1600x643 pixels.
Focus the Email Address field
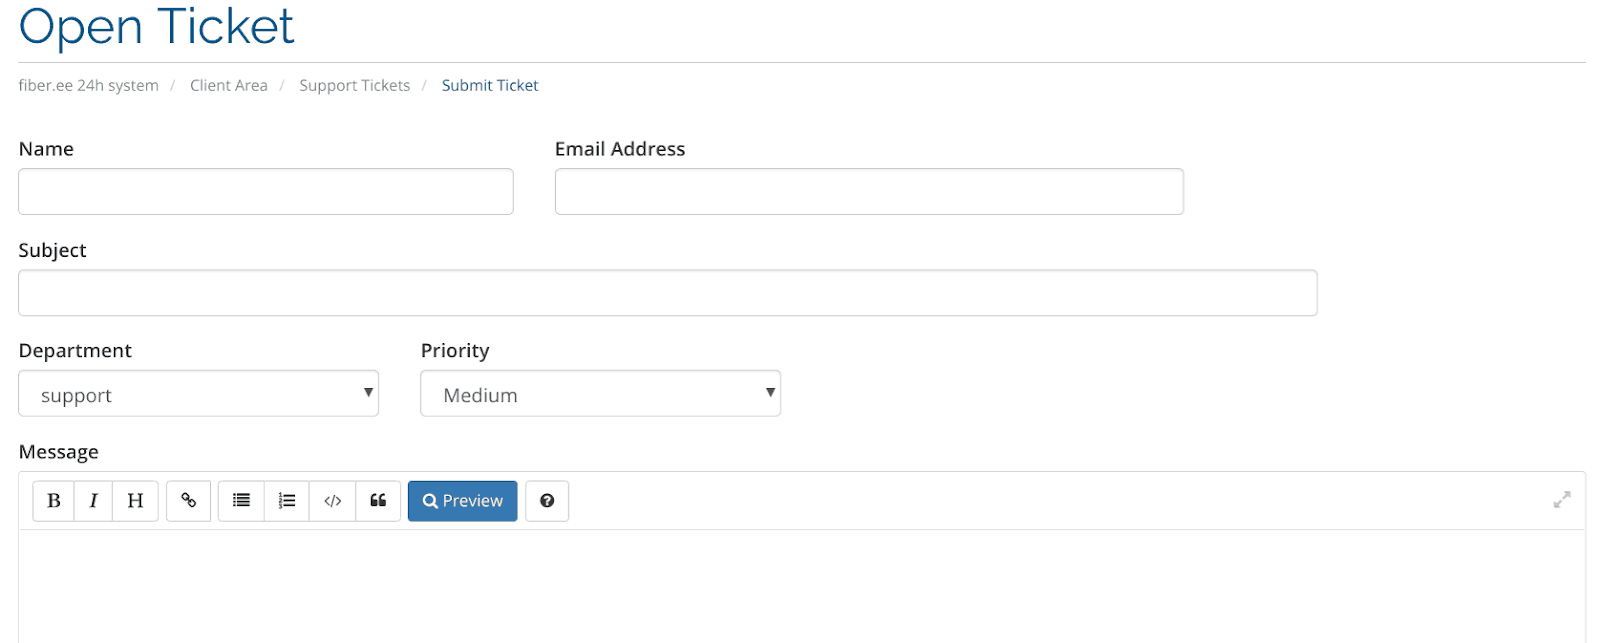[870, 191]
